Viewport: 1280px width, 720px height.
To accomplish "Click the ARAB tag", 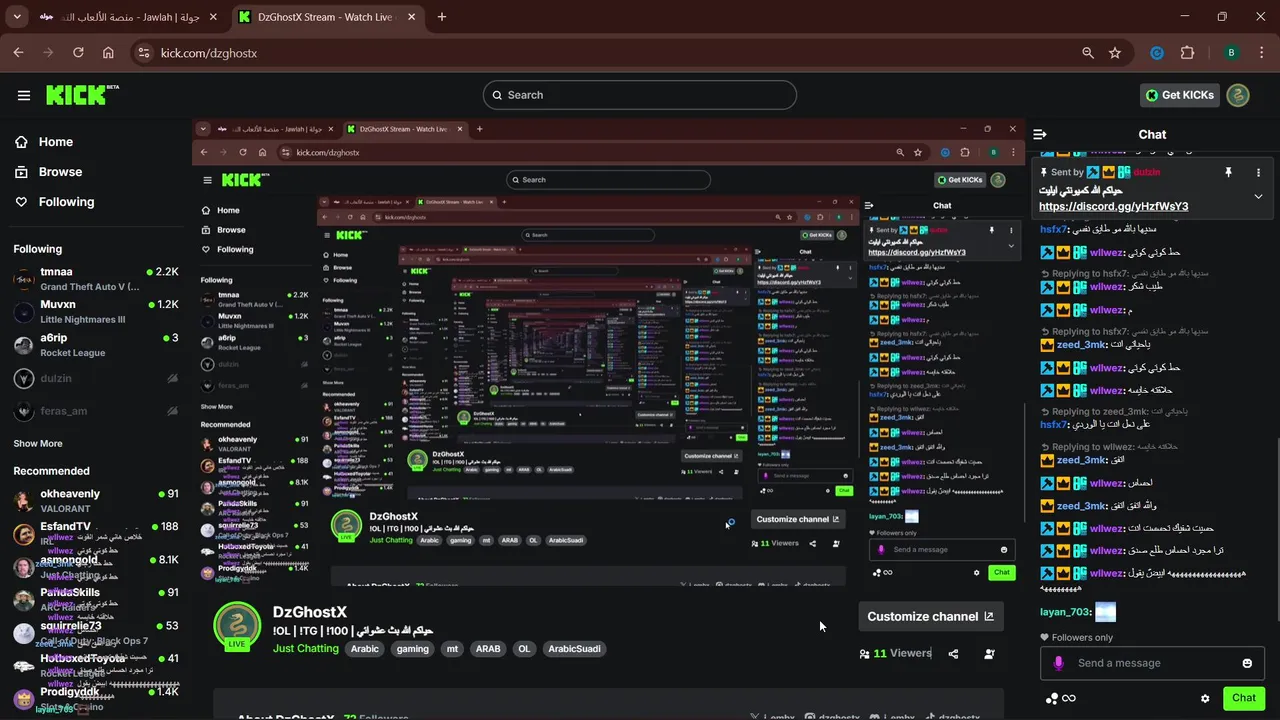I will coord(488,649).
